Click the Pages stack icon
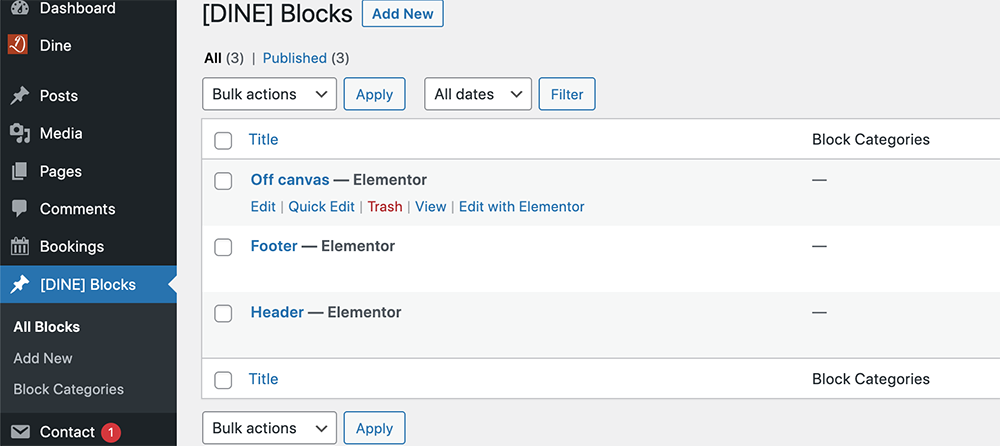This screenshot has width=1000, height=446. pos(20,171)
